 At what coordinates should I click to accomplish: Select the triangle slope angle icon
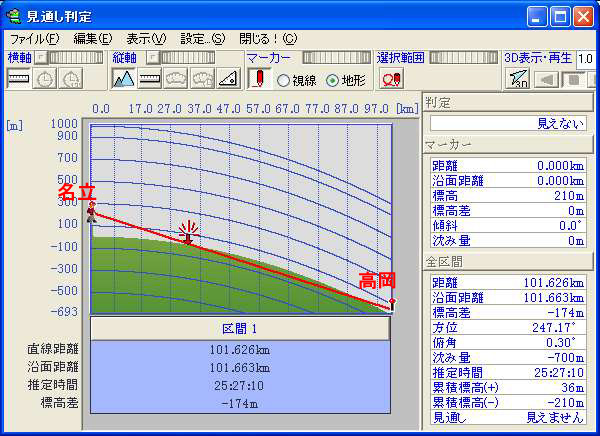click(x=228, y=79)
